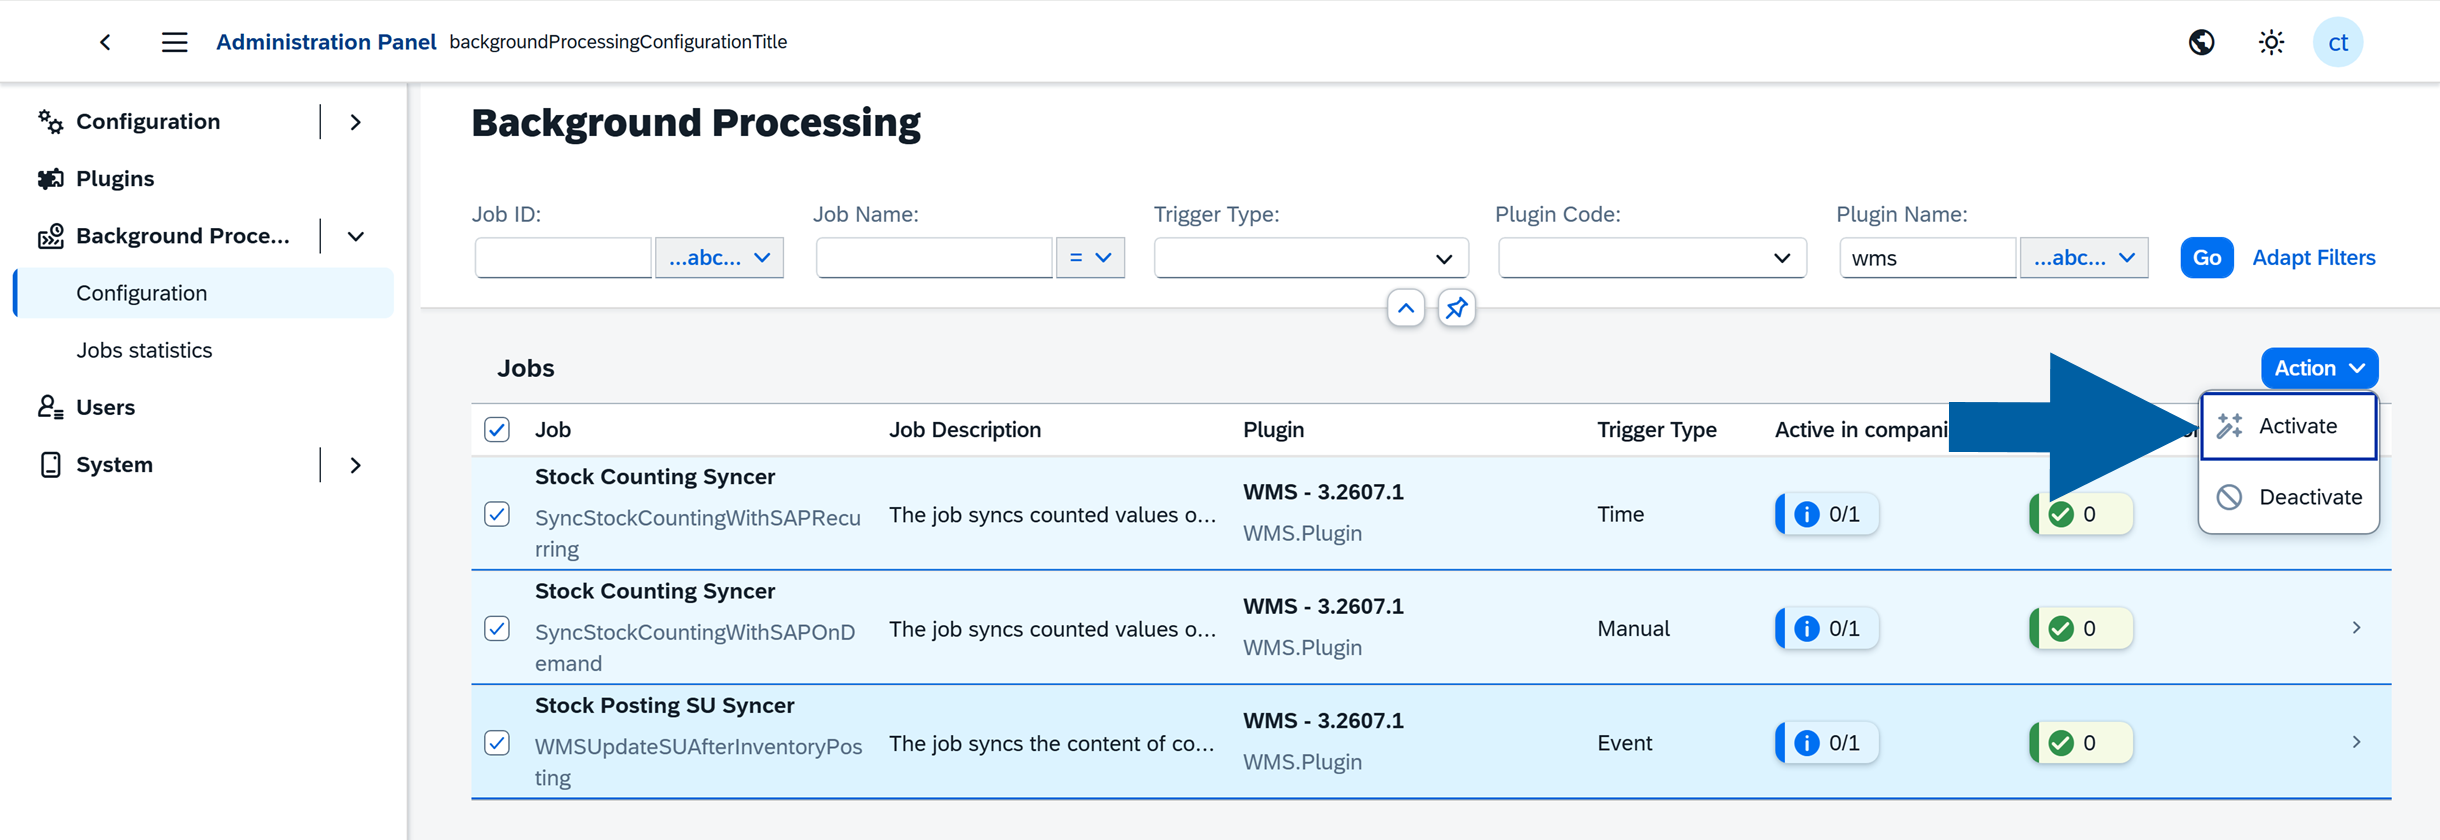Focus the Job ID input field
Image resolution: width=2440 pixels, height=840 pixels.
click(563, 258)
